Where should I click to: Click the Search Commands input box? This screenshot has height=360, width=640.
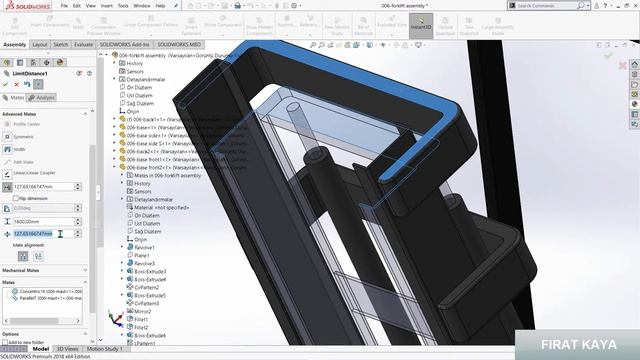click(x=546, y=6)
